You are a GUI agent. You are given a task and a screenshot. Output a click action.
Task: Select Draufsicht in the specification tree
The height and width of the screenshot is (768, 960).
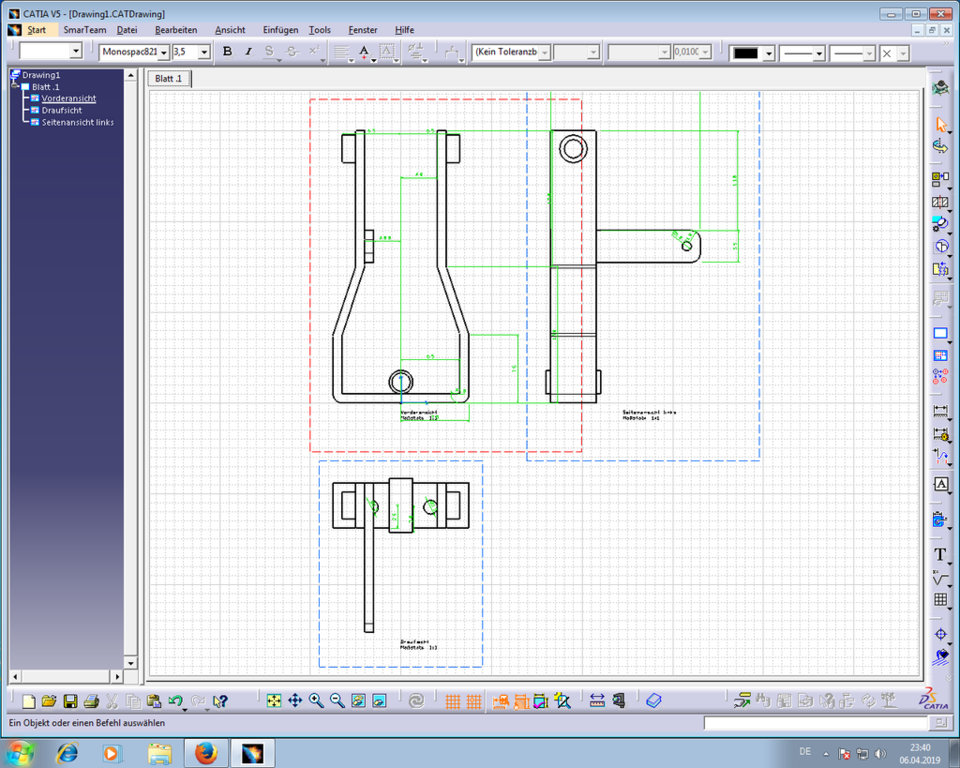[62, 110]
